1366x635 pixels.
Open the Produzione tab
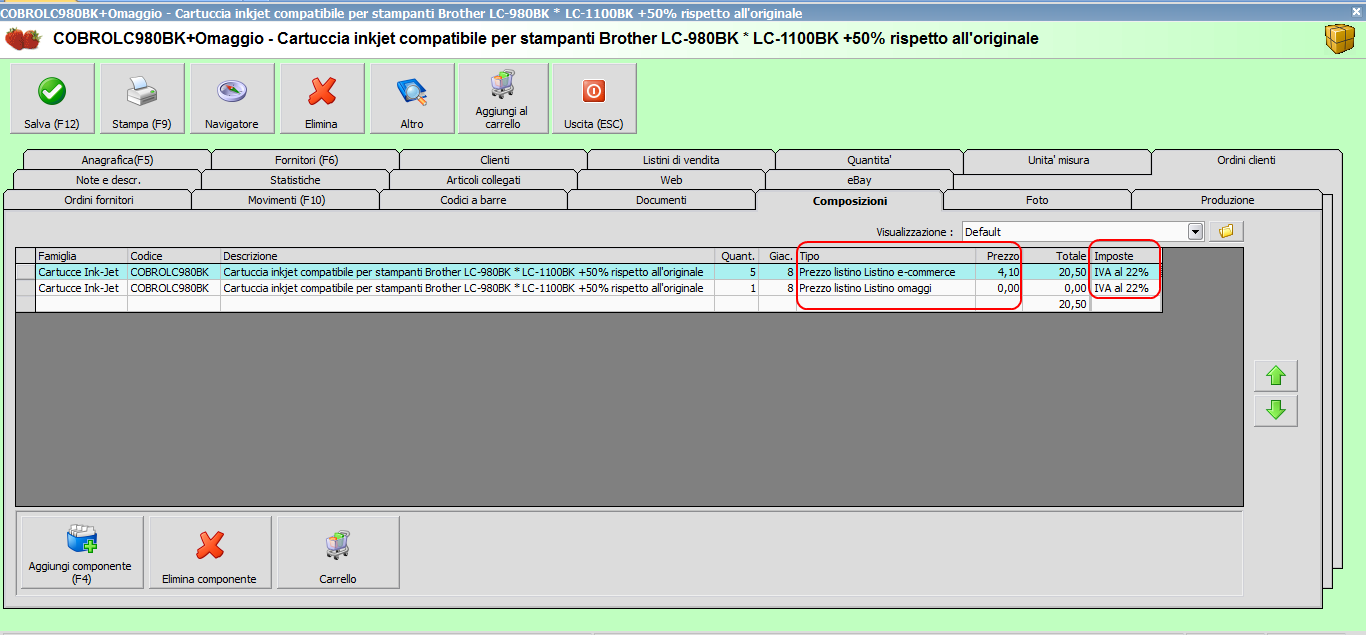[1227, 200]
